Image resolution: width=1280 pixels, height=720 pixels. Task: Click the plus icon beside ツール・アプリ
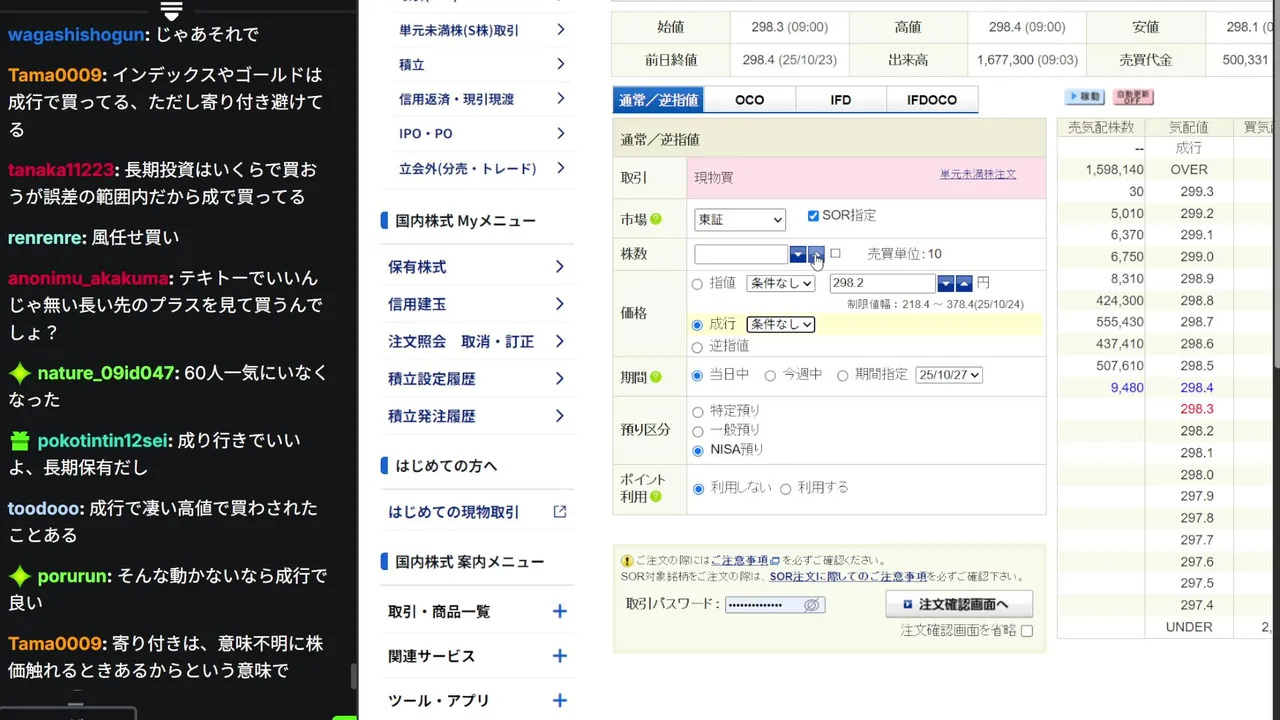tap(560, 700)
